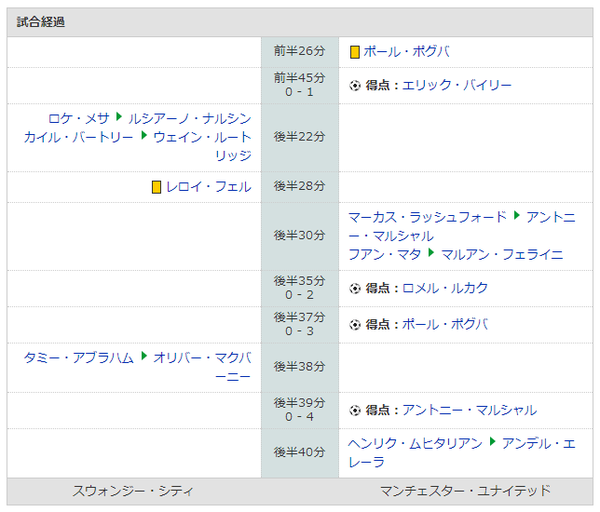Image resolution: width=600 pixels, height=512 pixels.
Task: Click green substitution arrow after カイル・バートリー
Action: (144, 135)
